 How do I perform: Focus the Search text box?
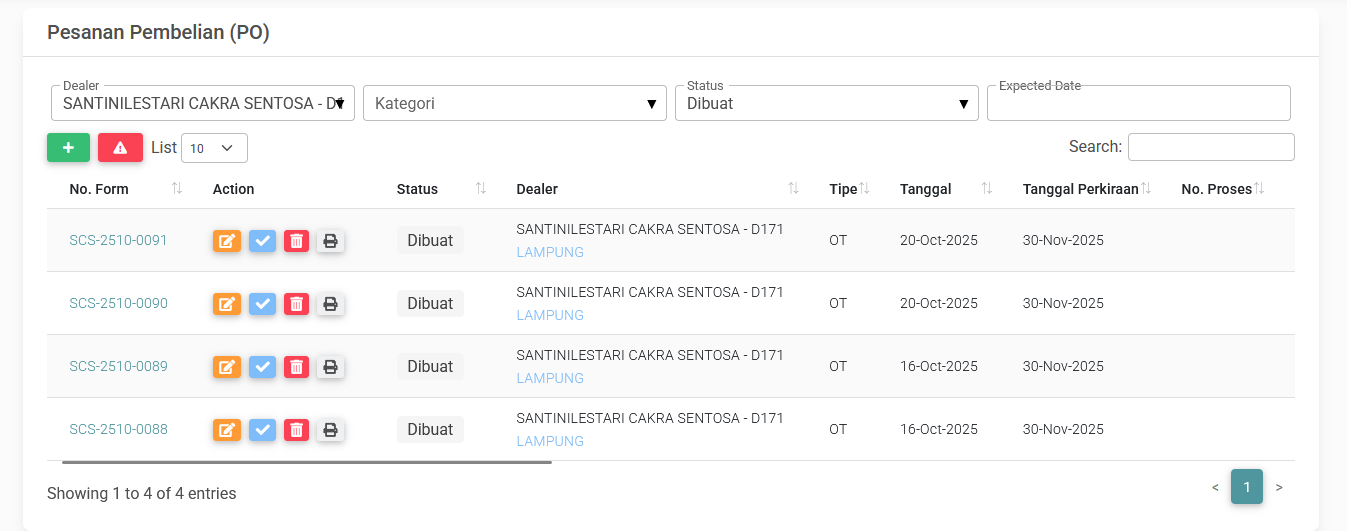tap(1210, 147)
